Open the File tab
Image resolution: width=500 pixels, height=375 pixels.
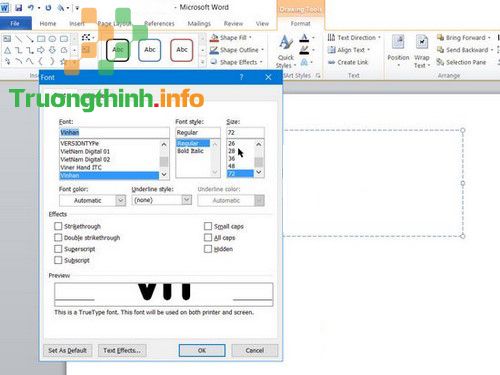[15, 24]
